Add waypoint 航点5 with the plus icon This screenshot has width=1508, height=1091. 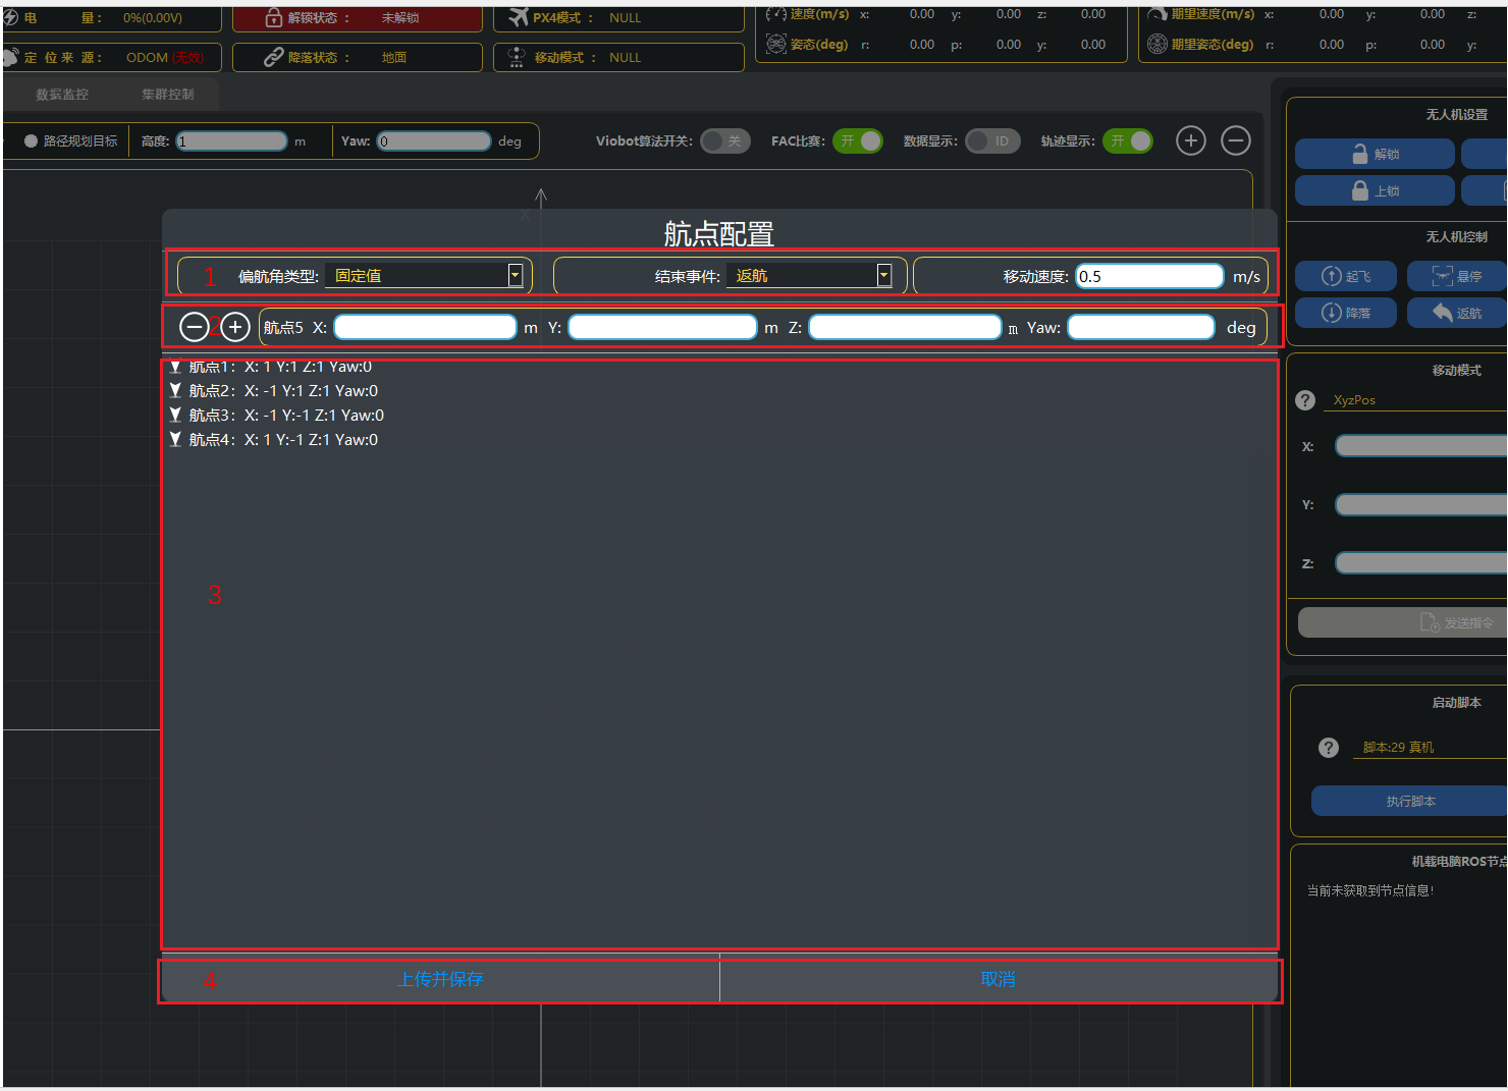[x=235, y=327]
